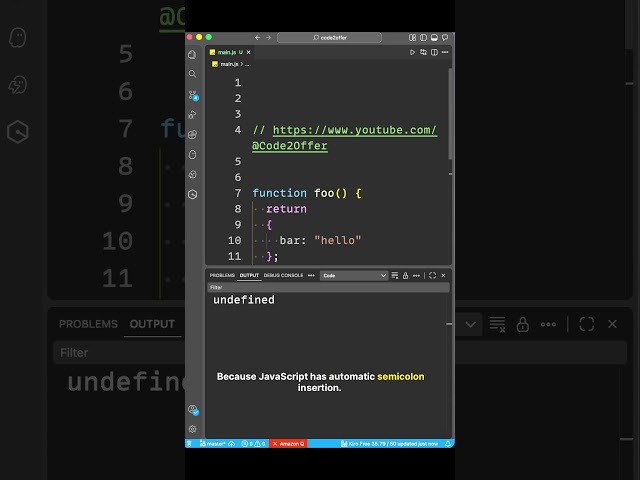Toggle the bottom panel visibility in title bar
The image size is (640, 480).
434,38
